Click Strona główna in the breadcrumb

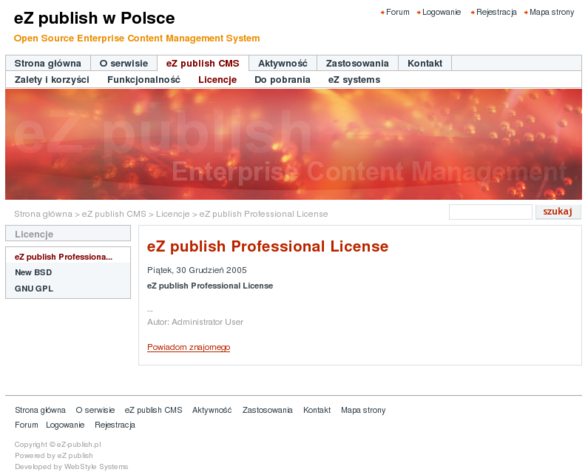(x=43, y=214)
